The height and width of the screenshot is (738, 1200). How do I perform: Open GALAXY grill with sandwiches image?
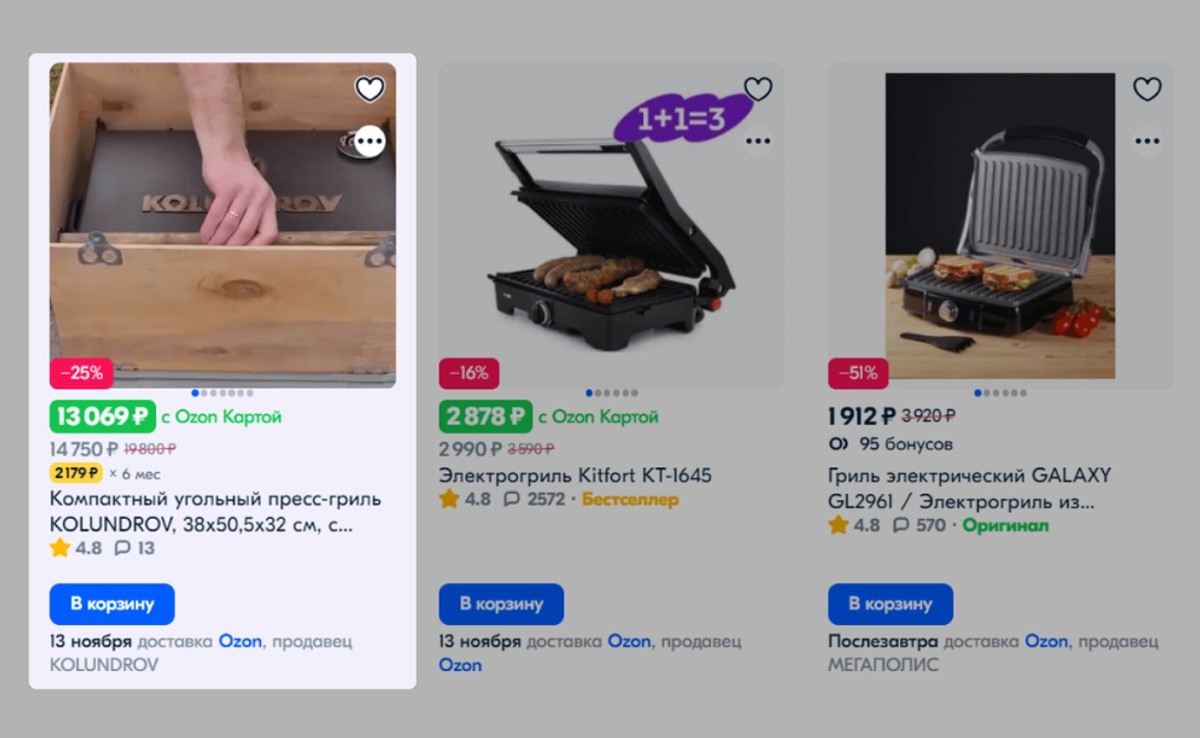pyautogui.click(x=1000, y=225)
